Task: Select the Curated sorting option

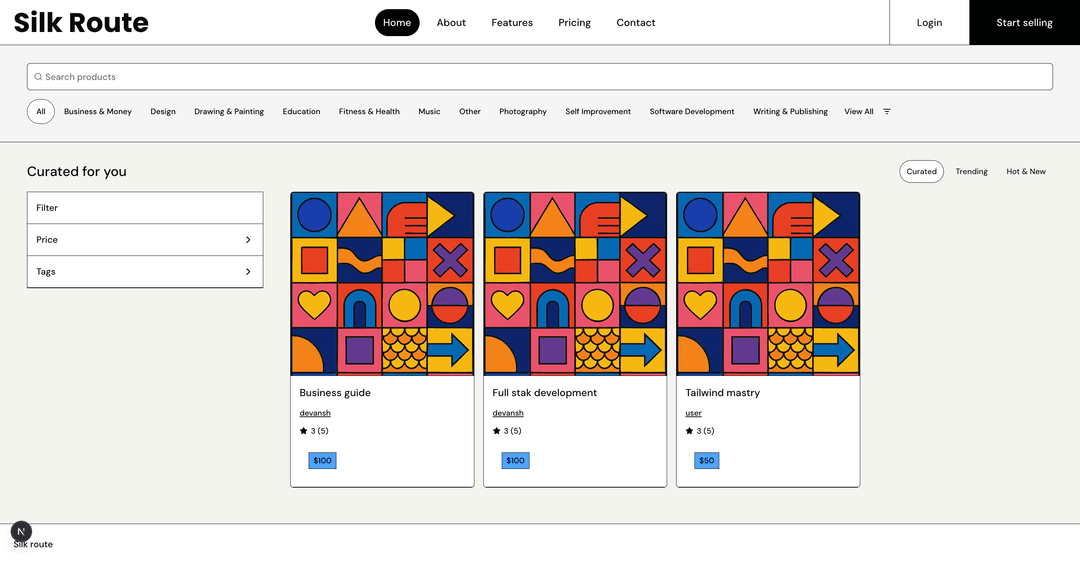Action: coord(921,172)
